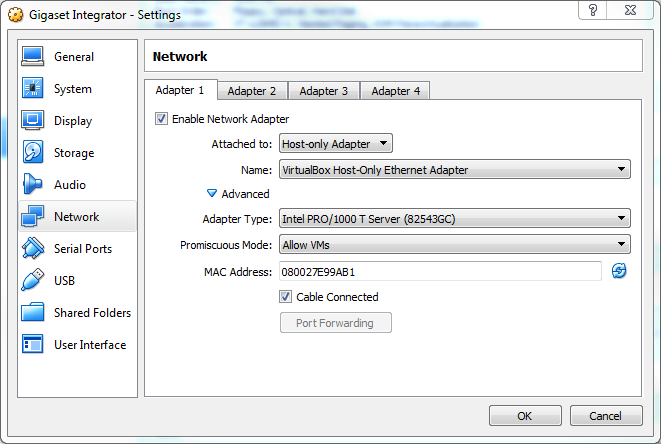Click the Gigaset Integrator gear title icon
The image size is (661, 444).
pyautogui.click(x=16, y=15)
